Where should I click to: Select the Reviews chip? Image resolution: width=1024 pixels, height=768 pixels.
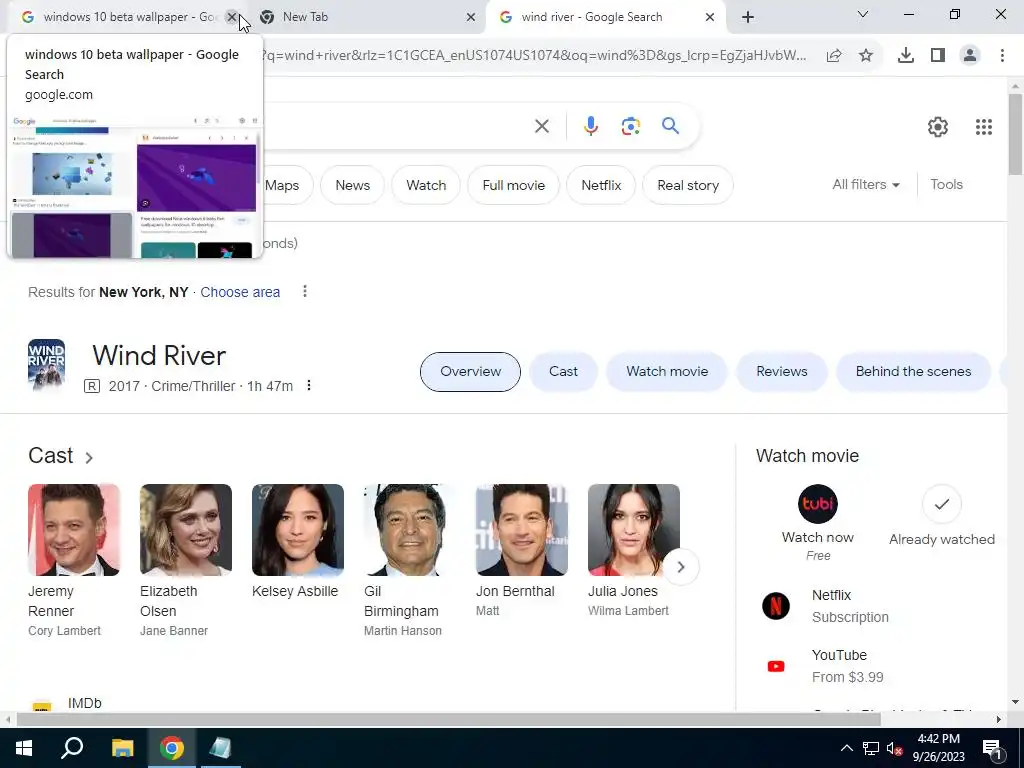[782, 372]
